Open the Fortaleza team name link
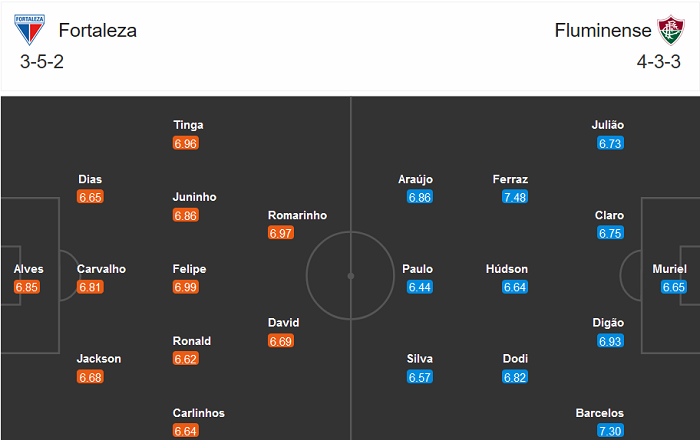Viewport: 700px width, 440px height. [97, 30]
